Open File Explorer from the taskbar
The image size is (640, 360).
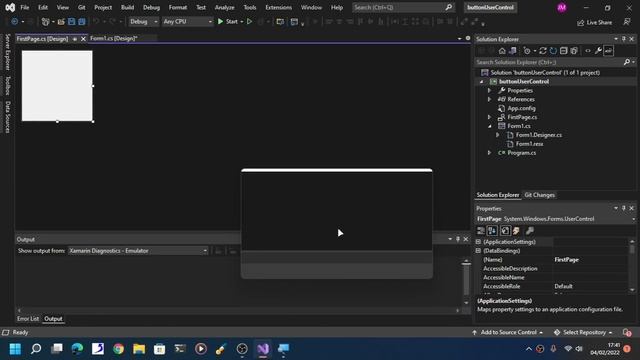point(139,349)
